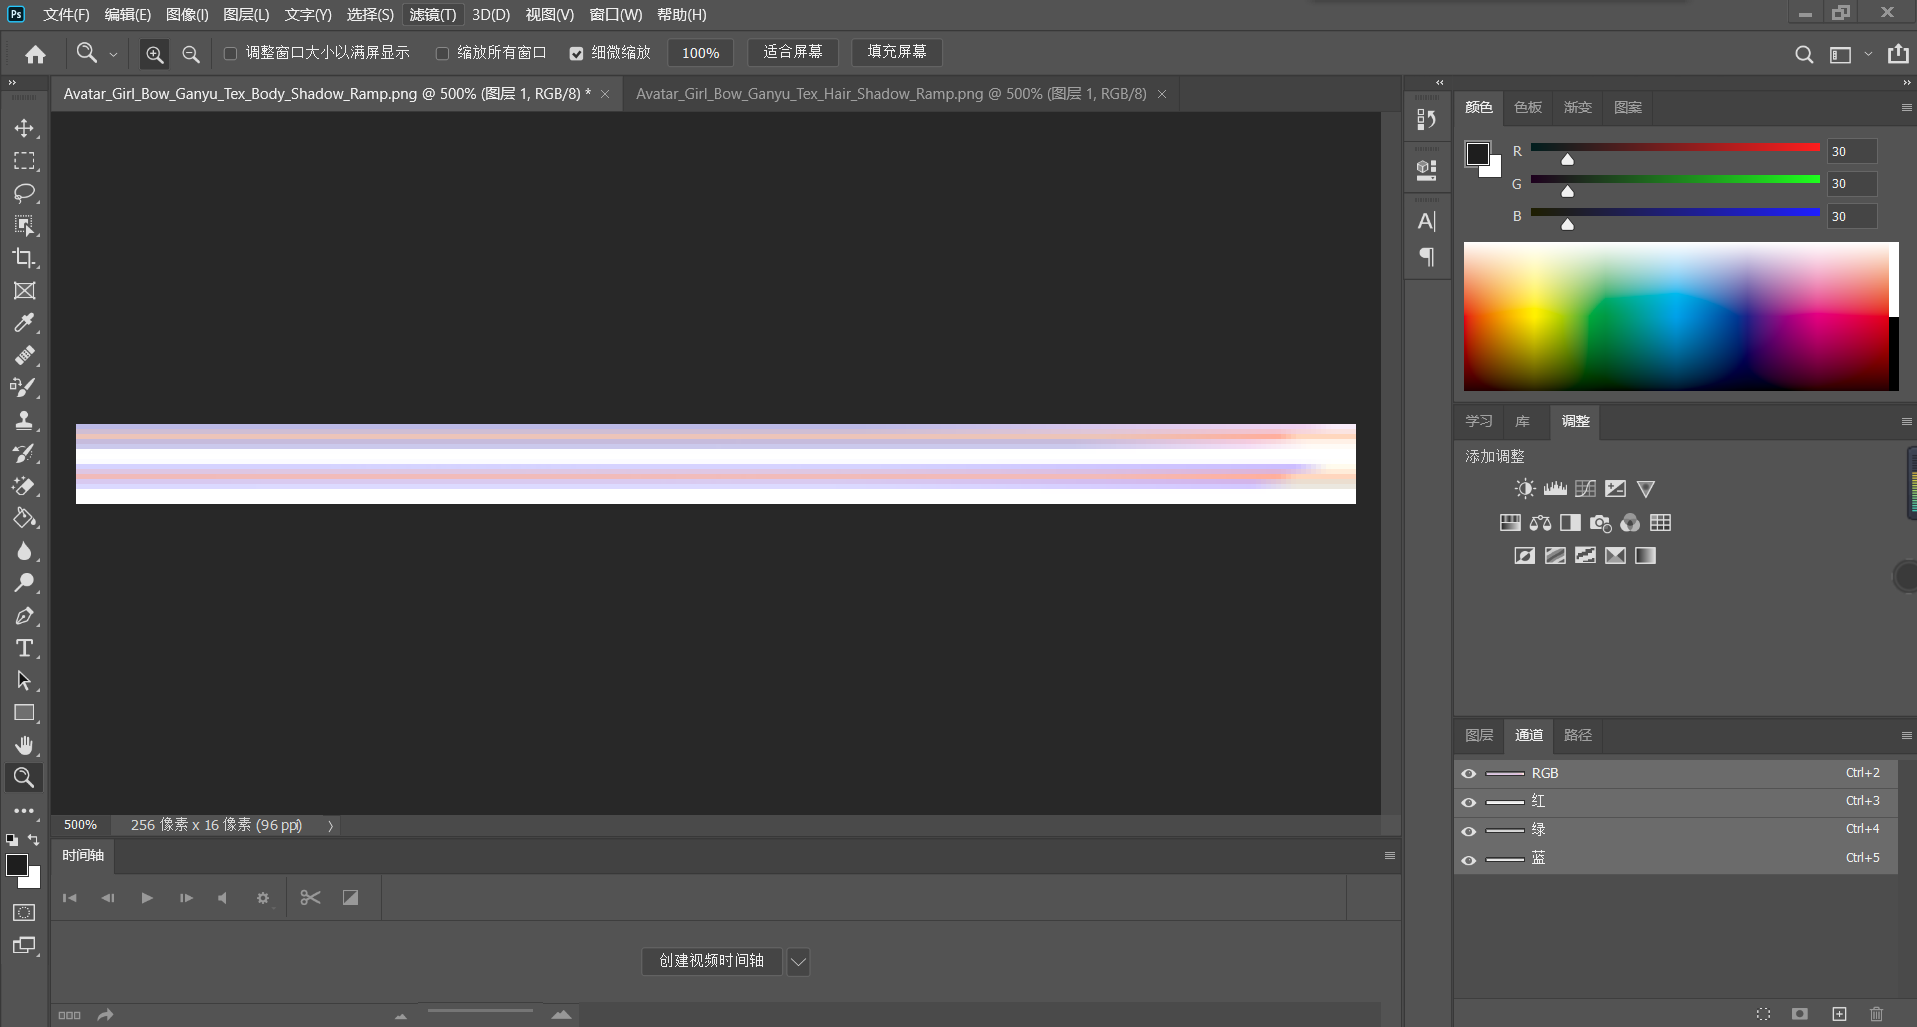Hide the RGB channel visibility

point(1468,773)
